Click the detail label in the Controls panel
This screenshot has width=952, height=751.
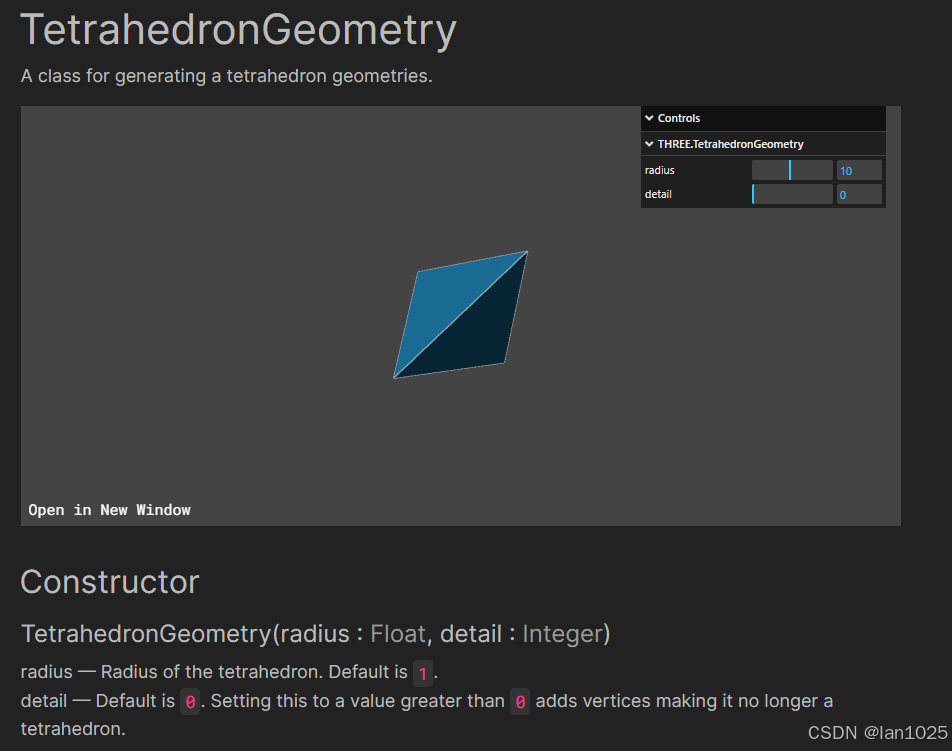point(657,193)
